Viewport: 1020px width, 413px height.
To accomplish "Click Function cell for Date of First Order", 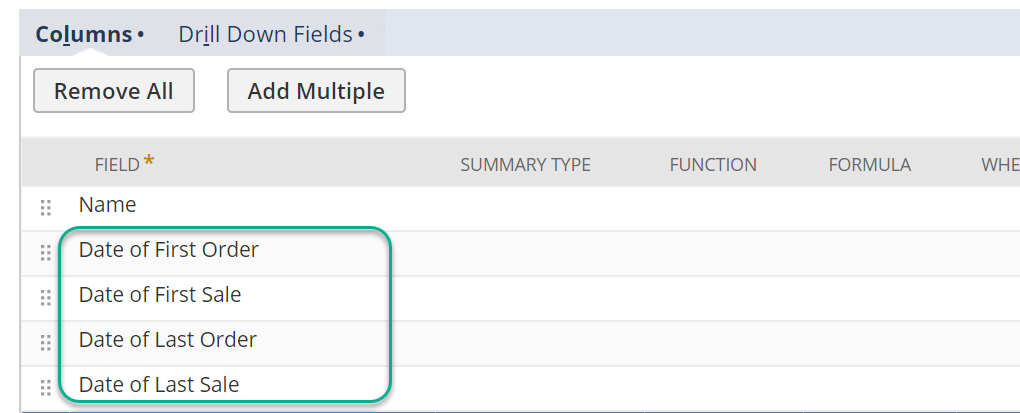I will coord(713,253).
